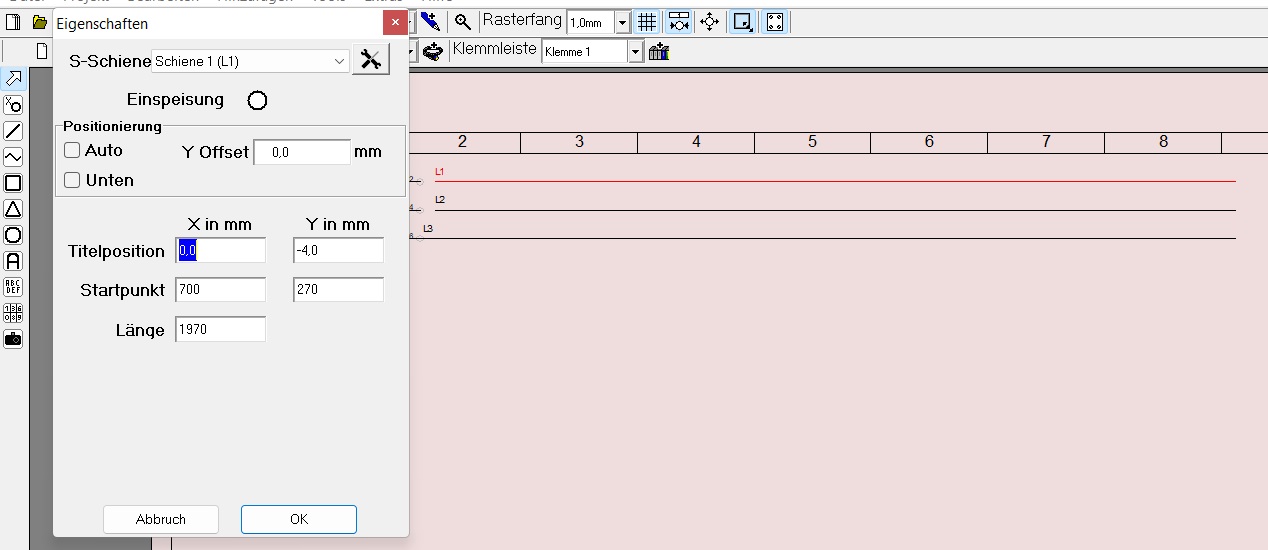Select the rectangle drawing tool
The height and width of the screenshot is (550, 1268).
(x=13, y=183)
